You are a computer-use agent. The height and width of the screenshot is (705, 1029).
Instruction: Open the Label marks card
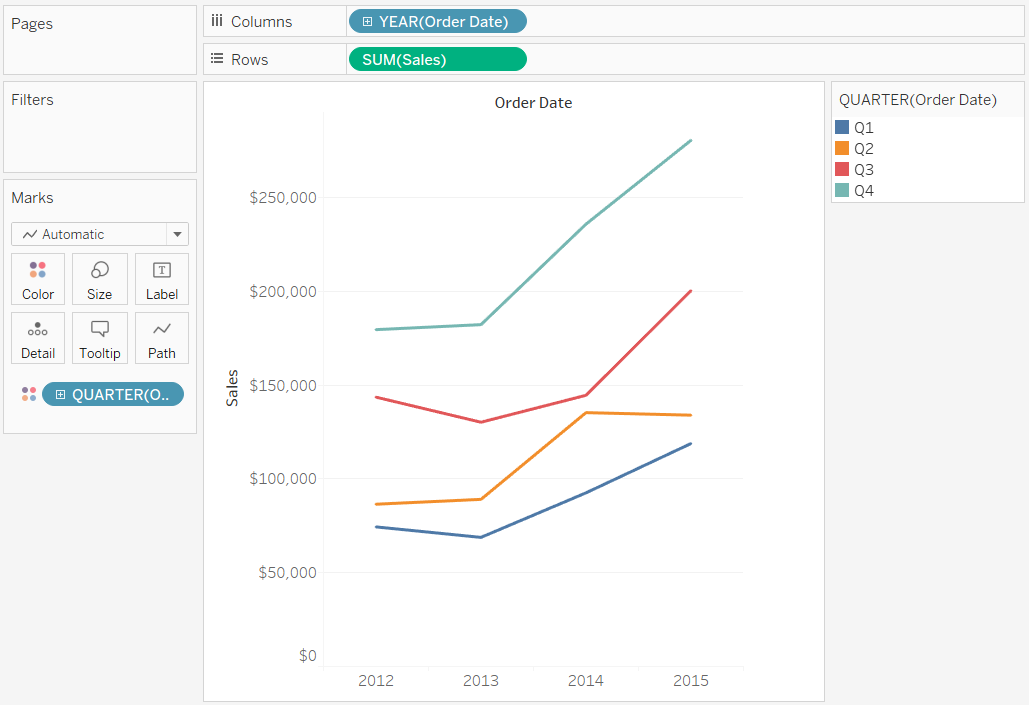click(x=162, y=279)
